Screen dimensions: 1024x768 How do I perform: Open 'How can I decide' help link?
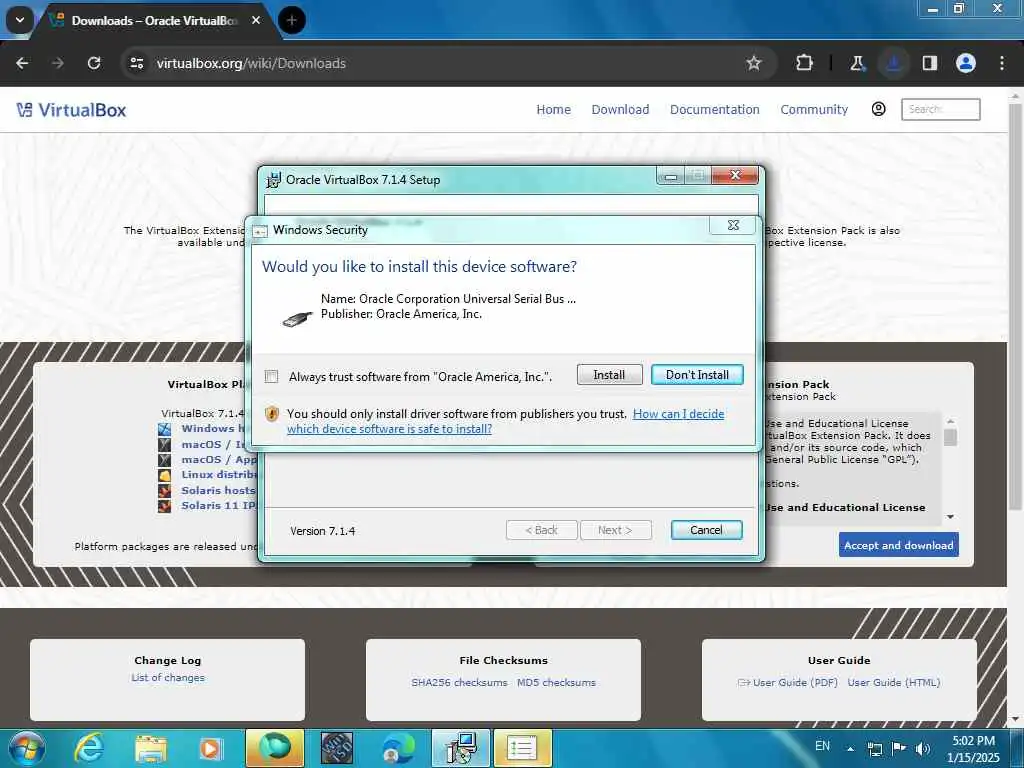coord(678,414)
